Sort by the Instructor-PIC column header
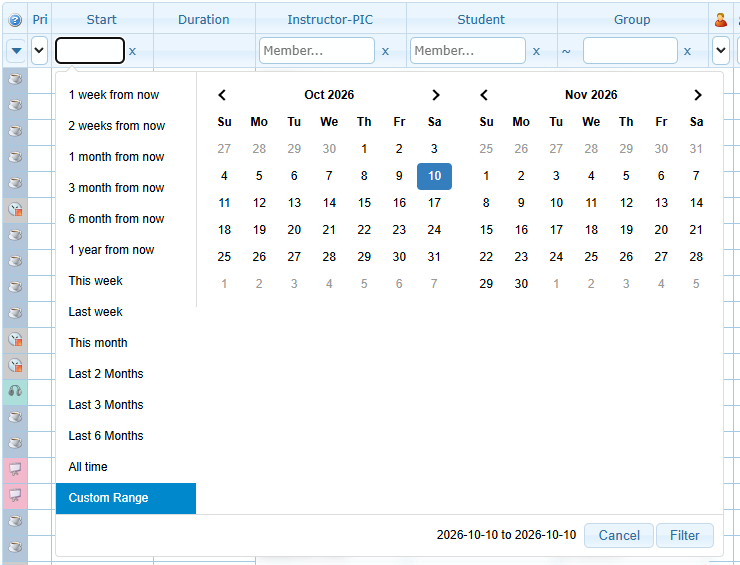The width and height of the screenshot is (740, 565). click(330, 19)
